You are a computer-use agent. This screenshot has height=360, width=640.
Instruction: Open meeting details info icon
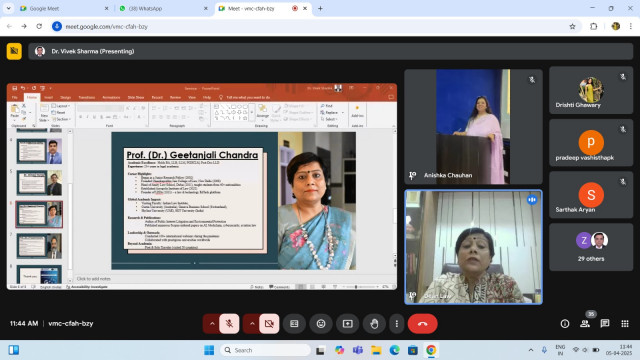tap(565, 324)
